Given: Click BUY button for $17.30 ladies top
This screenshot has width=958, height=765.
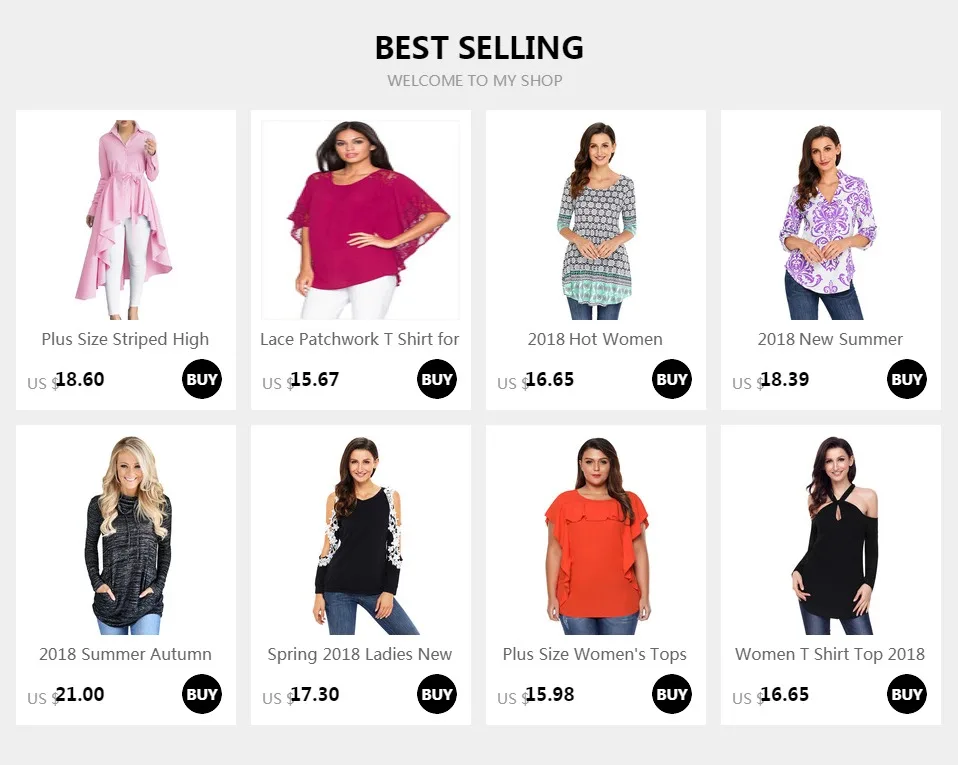Looking at the screenshot, I should coord(437,694).
